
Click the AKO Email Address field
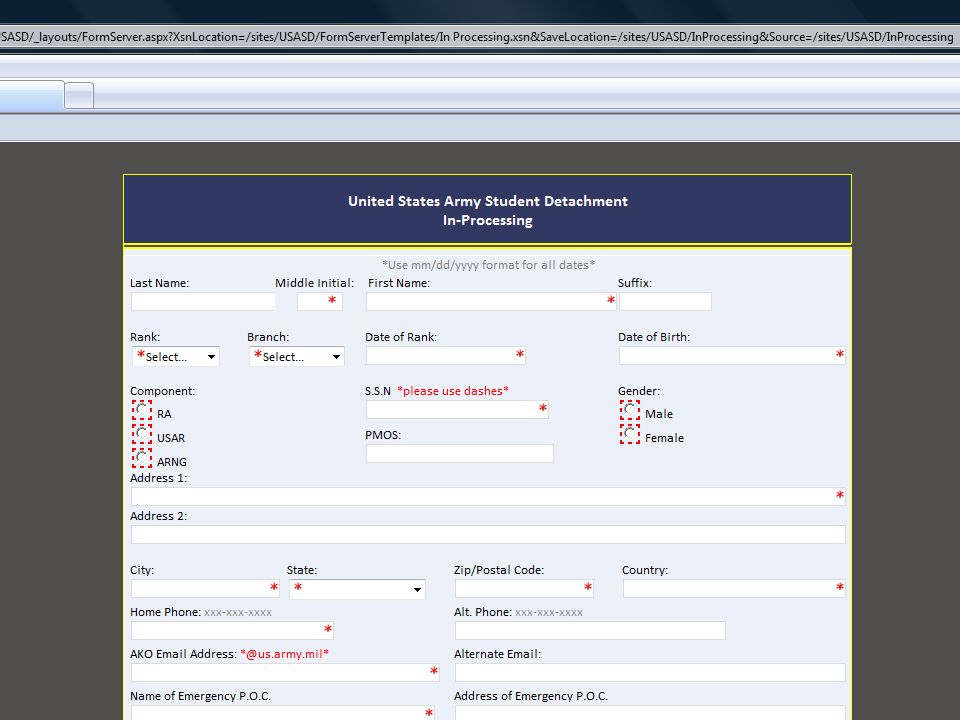coord(285,672)
